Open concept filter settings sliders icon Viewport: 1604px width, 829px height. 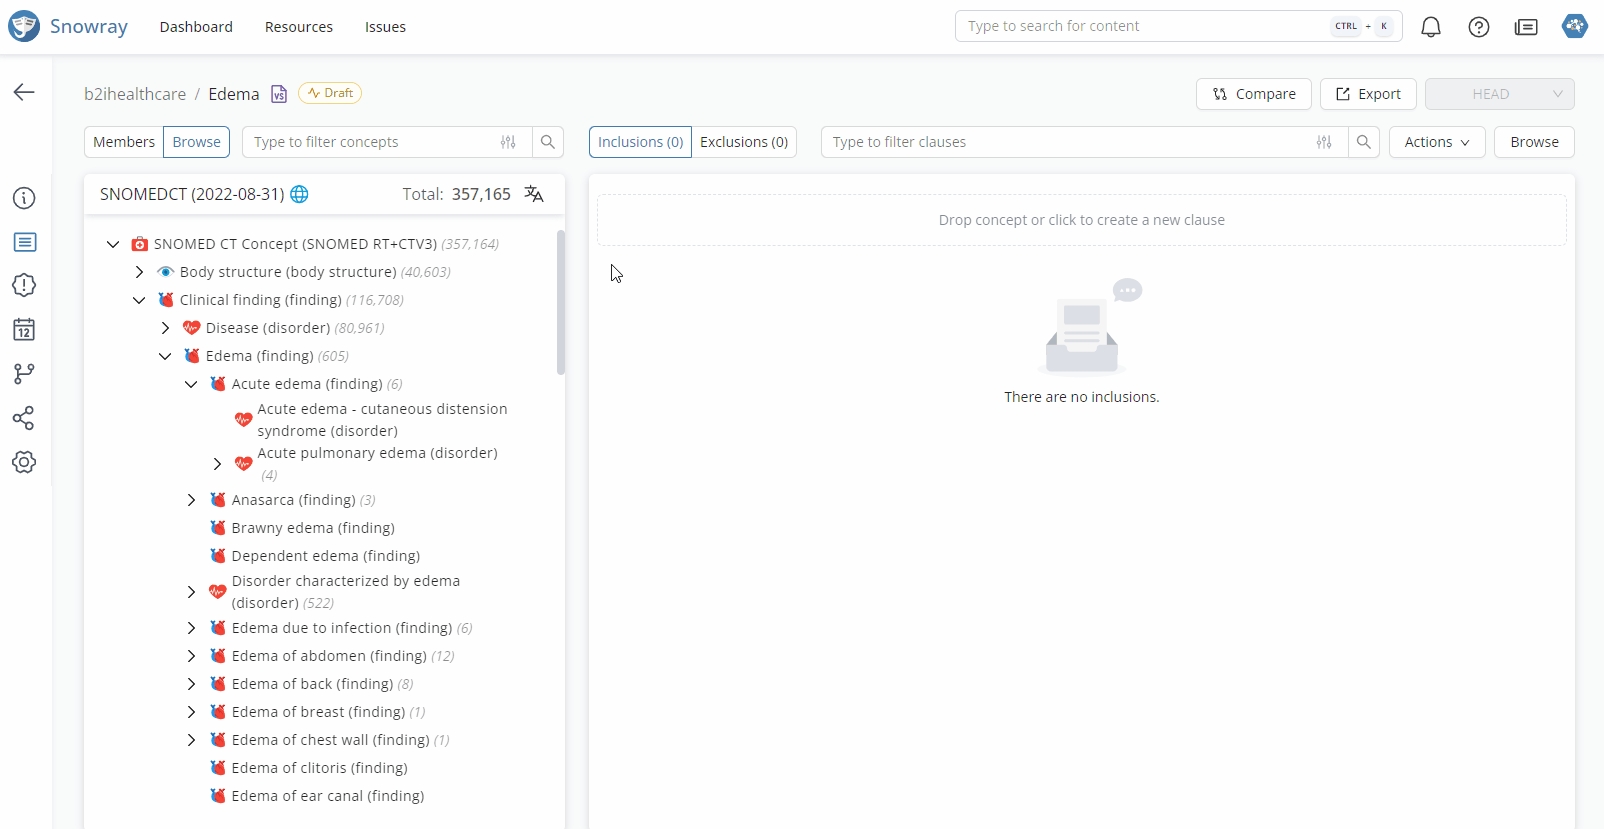click(x=508, y=142)
